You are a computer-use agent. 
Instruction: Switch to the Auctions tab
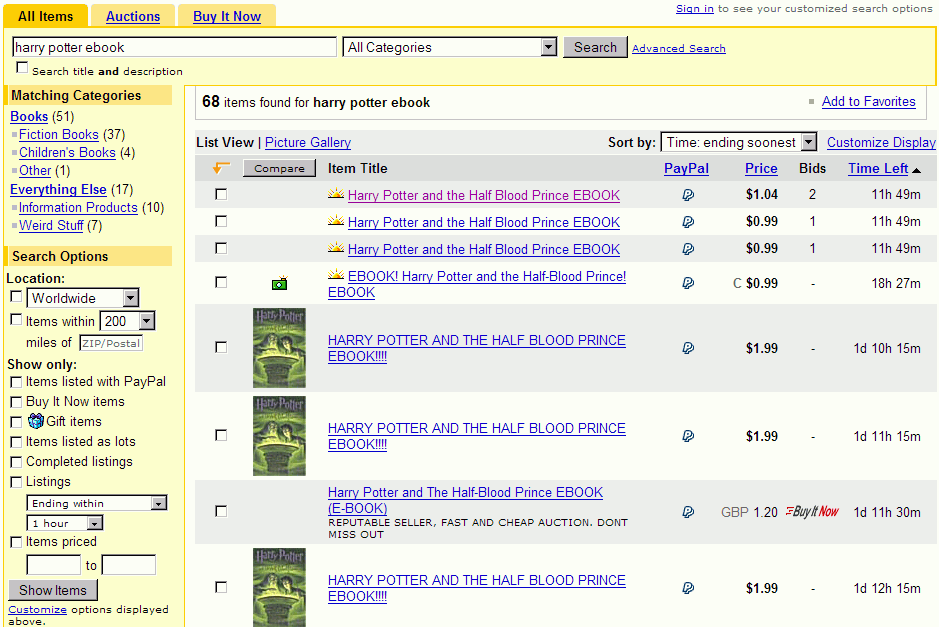pyautogui.click(x=133, y=16)
